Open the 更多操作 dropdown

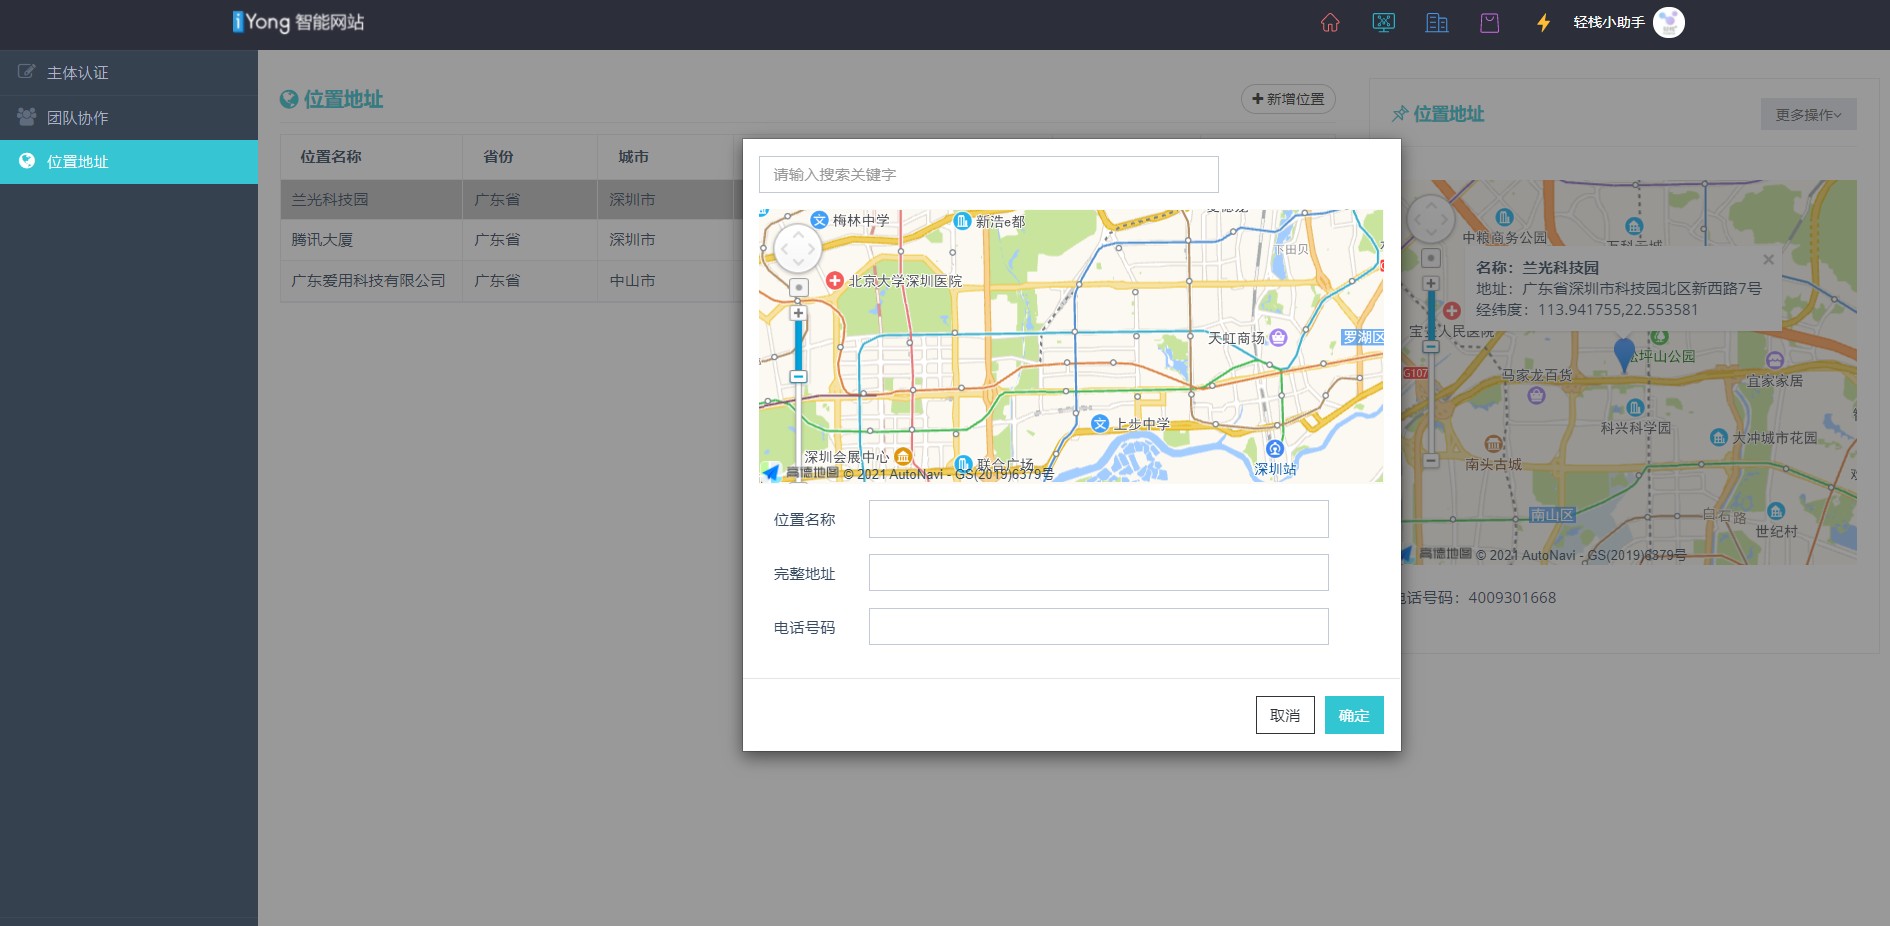point(1808,115)
